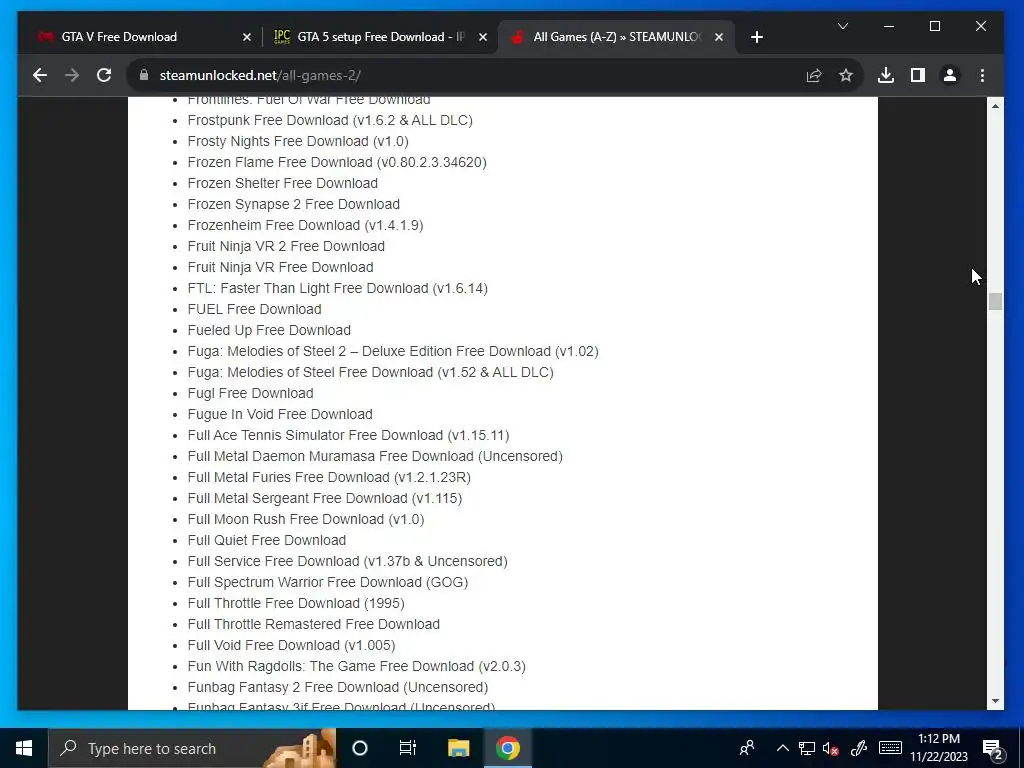The width and height of the screenshot is (1024, 768).
Task: Go back to the previous page
Action: (x=40, y=75)
